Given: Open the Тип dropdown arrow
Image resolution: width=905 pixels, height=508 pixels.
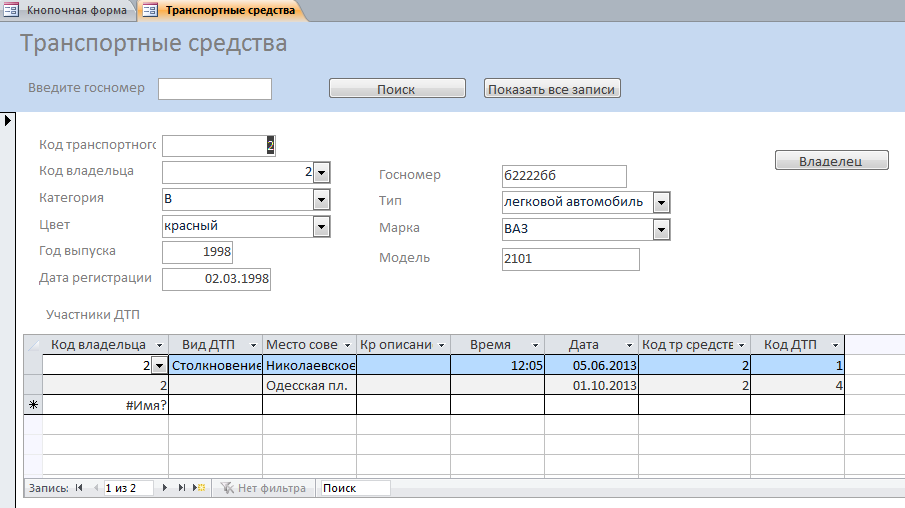Looking at the screenshot, I should tap(661, 203).
